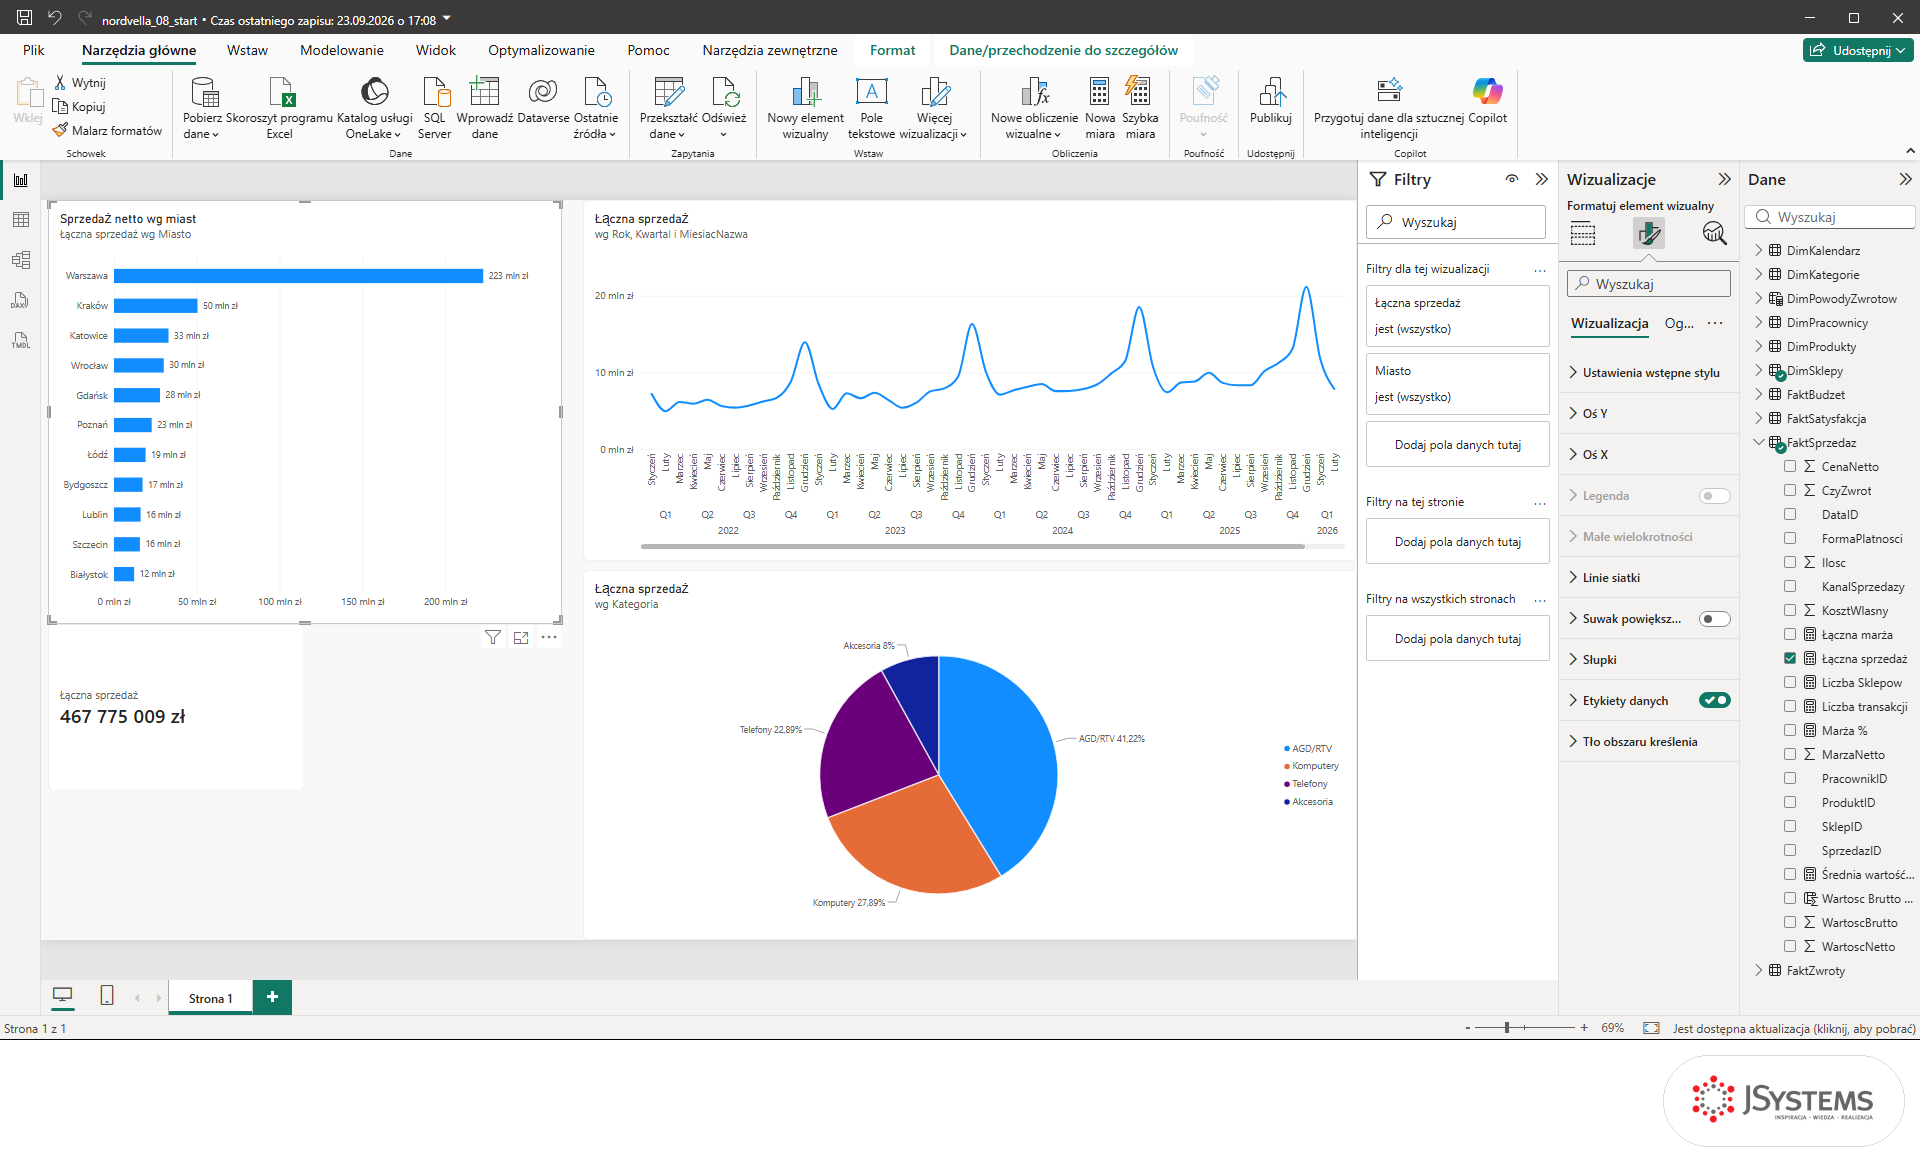This screenshot has width=1920, height=1162.
Task: Open Analytics magnifier icon in Wizualizacje
Action: [x=1714, y=234]
